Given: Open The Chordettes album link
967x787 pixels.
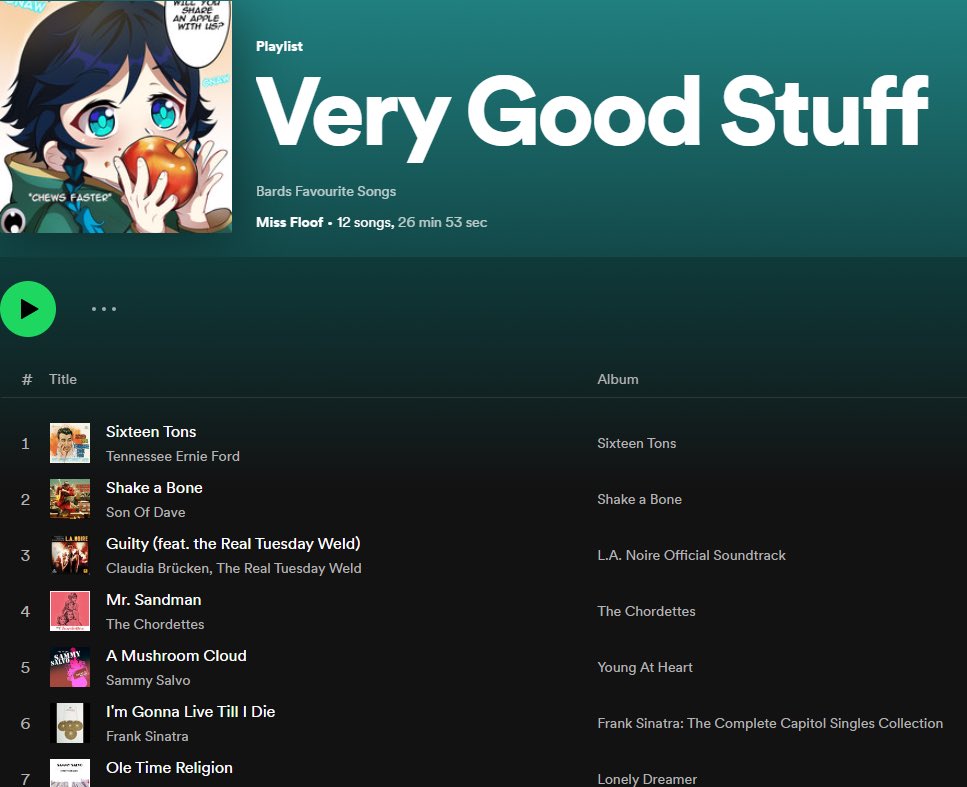Looking at the screenshot, I should (x=646, y=612).
